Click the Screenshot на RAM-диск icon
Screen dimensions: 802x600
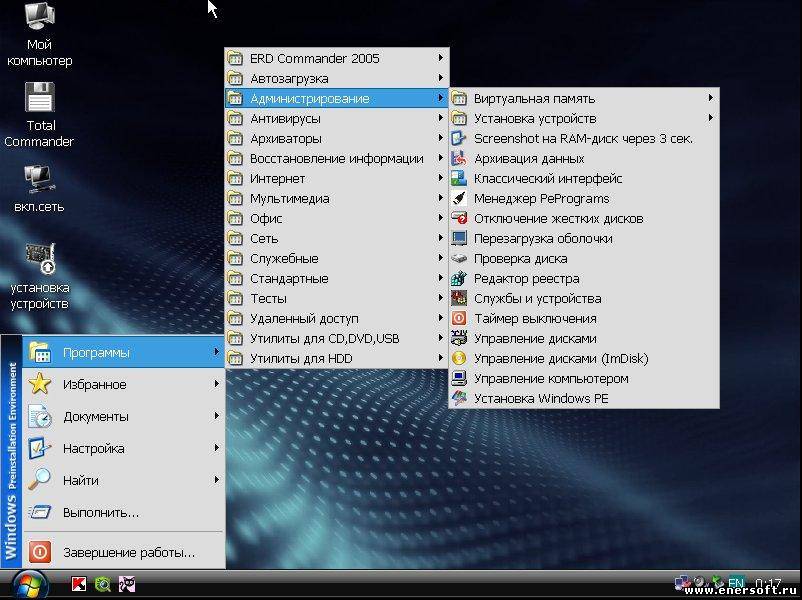coord(459,139)
